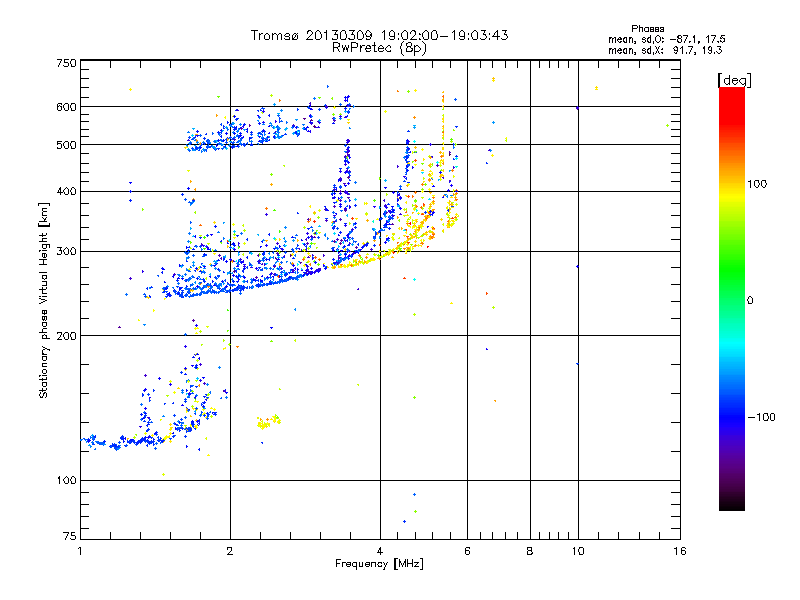Click the x-axis title 'Frequency [MHz]'
This screenshot has height=600, width=800.
coord(379,564)
